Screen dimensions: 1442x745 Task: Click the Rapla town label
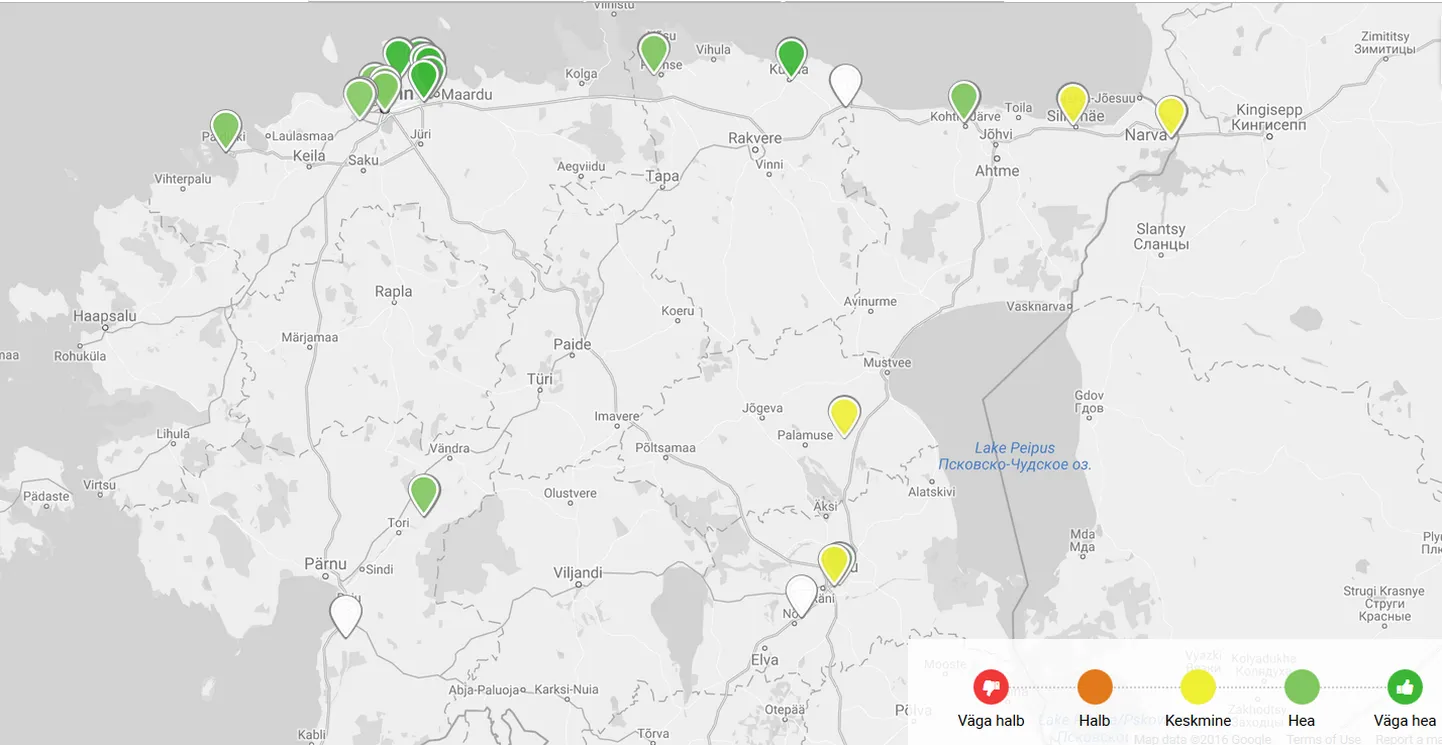point(393,292)
